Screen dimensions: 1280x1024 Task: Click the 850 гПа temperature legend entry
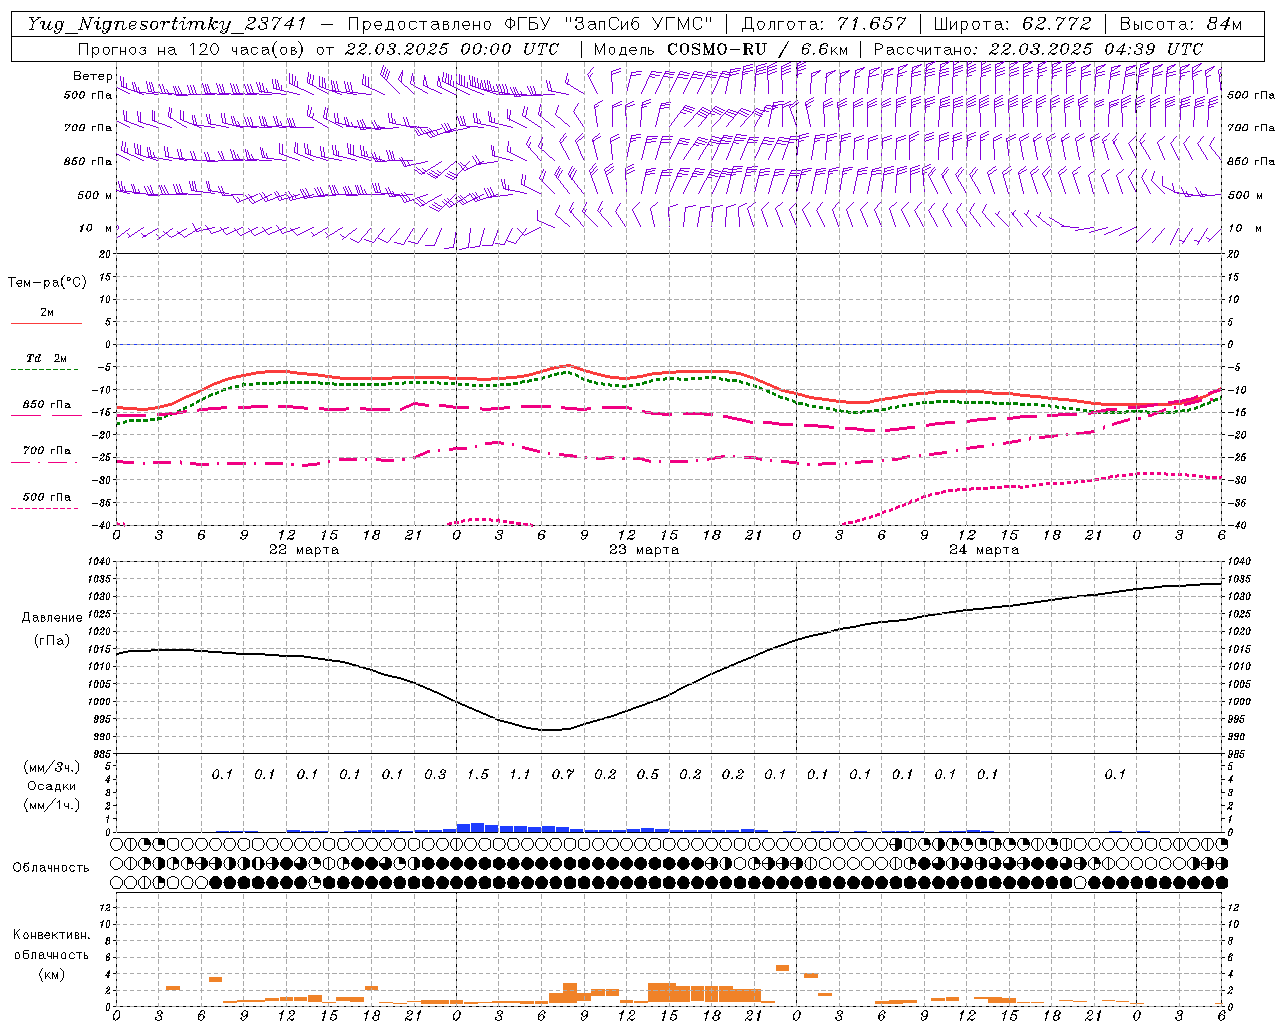click(46, 405)
